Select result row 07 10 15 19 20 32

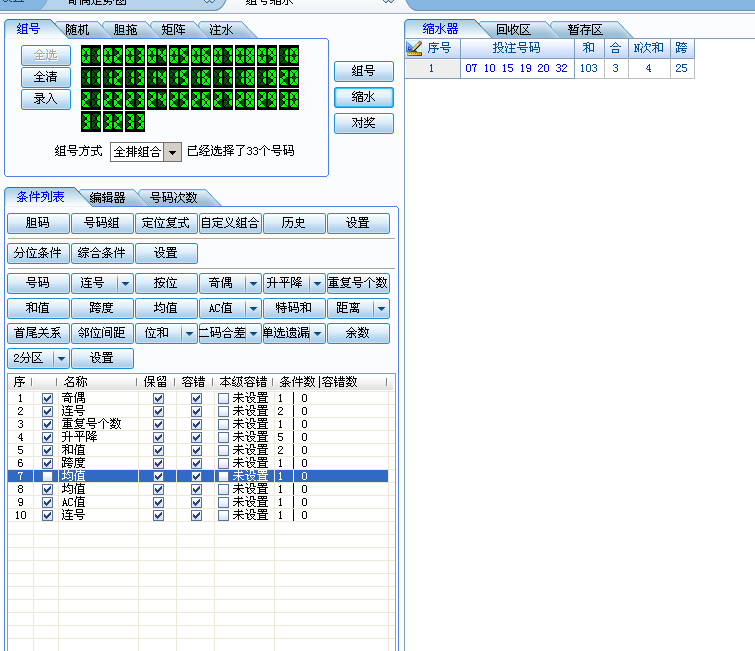pos(516,68)
